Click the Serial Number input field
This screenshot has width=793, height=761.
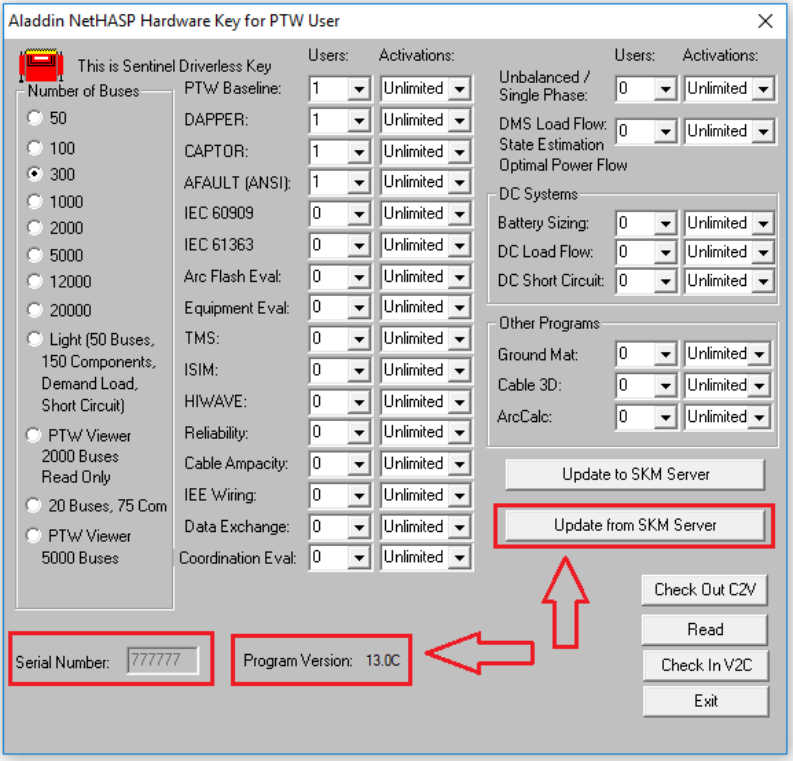click(162, 661)
